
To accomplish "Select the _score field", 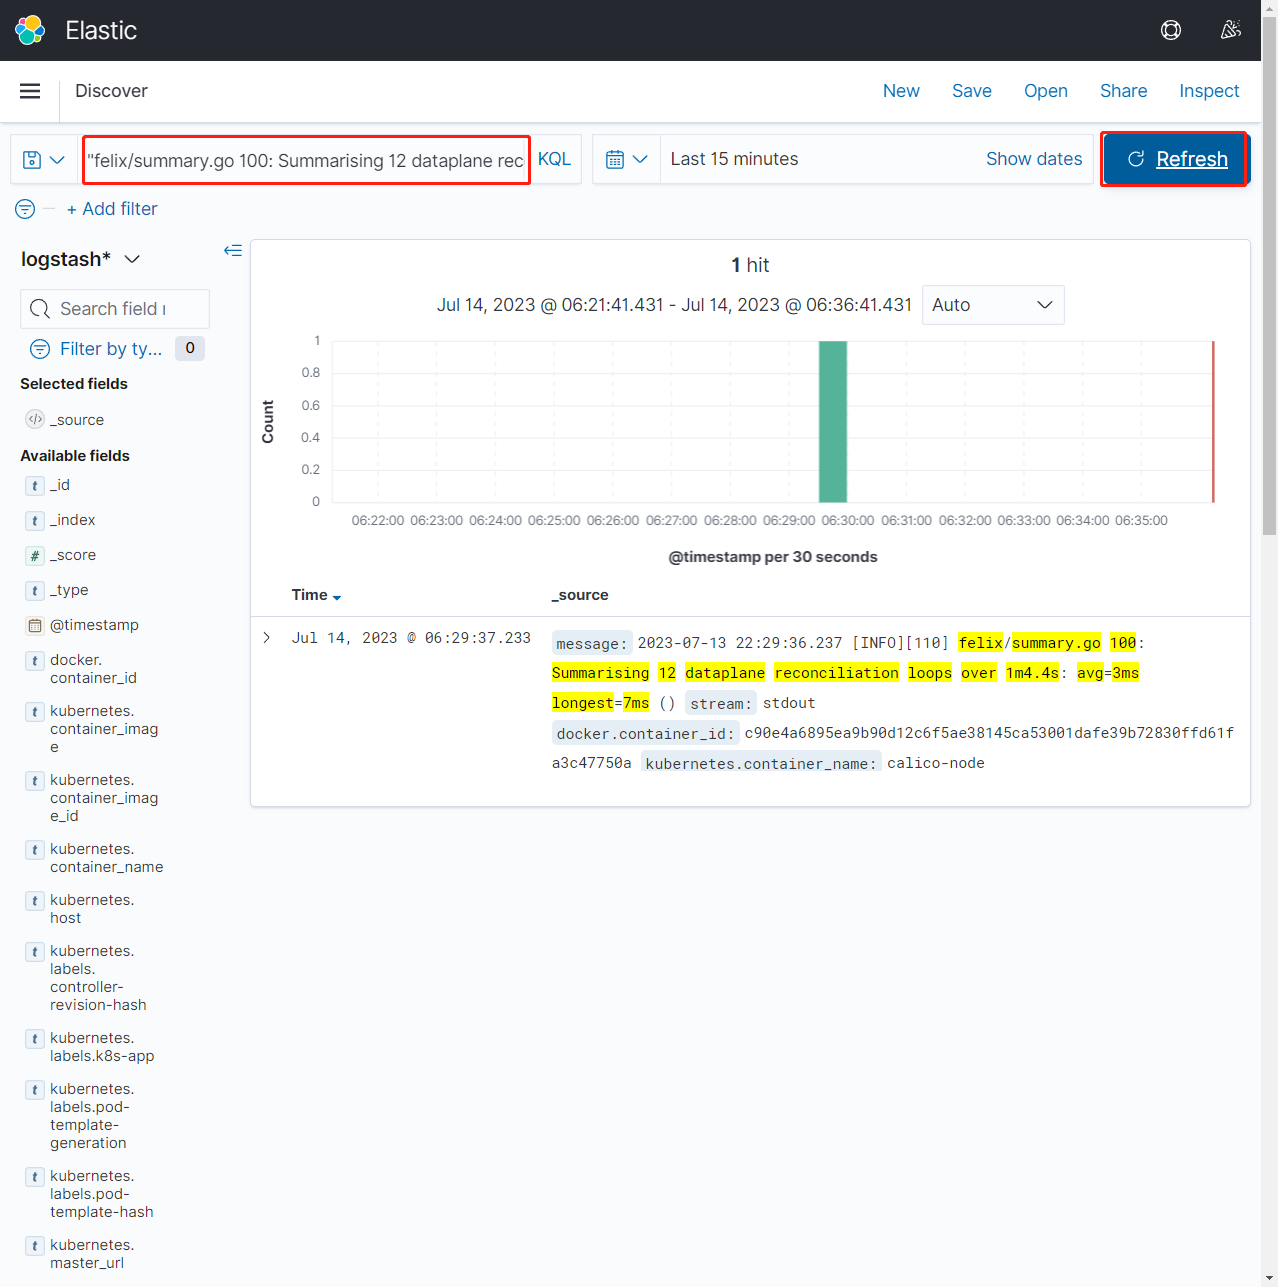I will click(73, 555).
